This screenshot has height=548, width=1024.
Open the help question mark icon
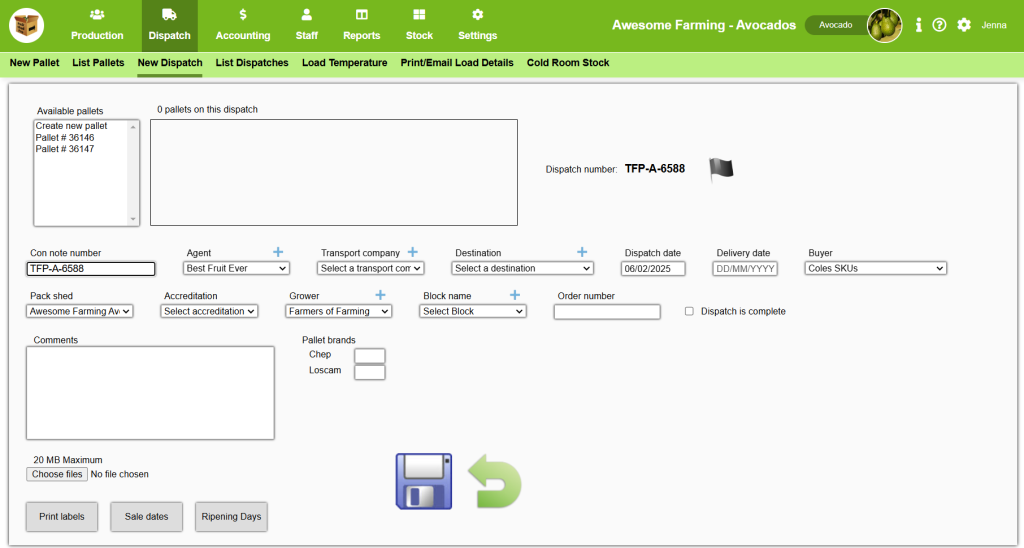pyautogui.click(x=939, y=25)
